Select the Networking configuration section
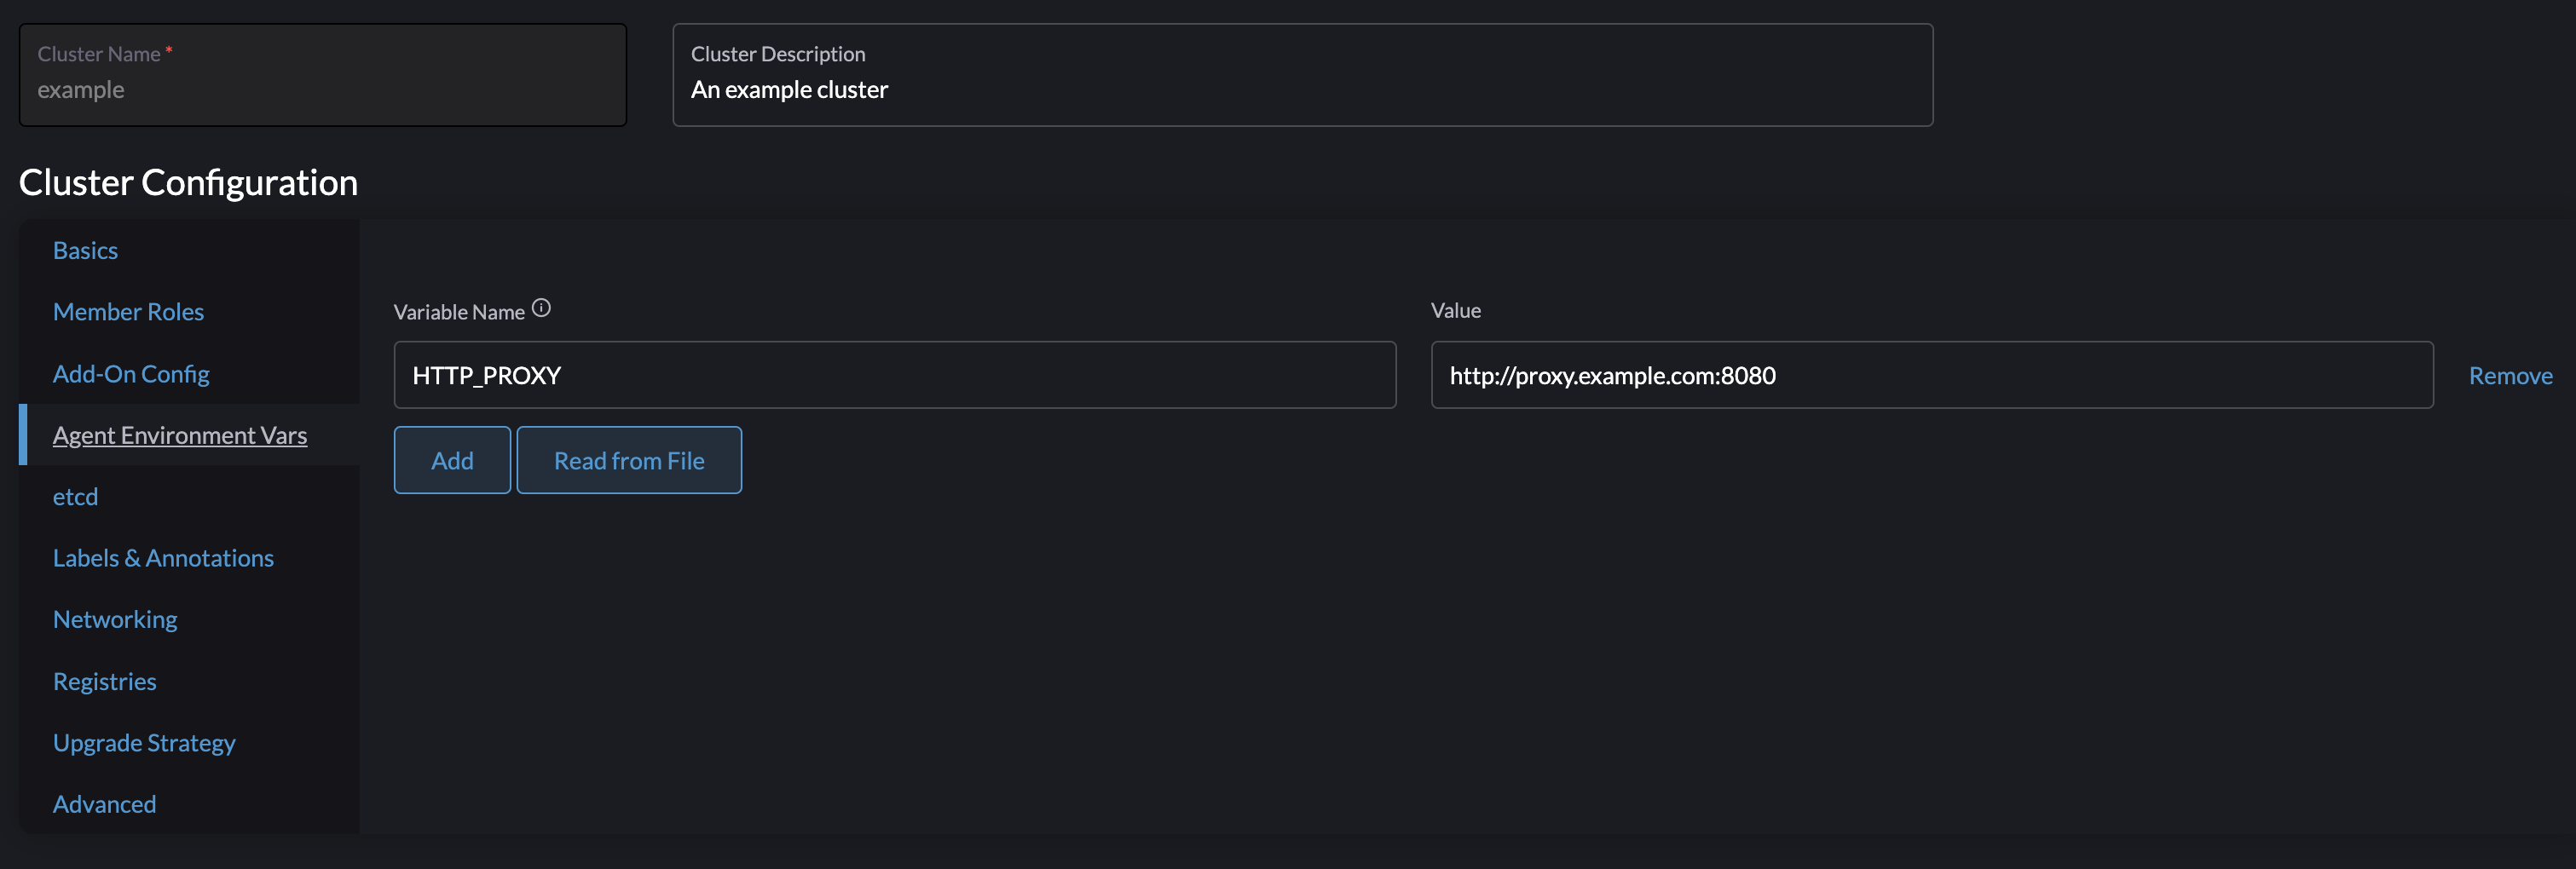The width and height of the screenshot is (2576, 869). [115, 618]
